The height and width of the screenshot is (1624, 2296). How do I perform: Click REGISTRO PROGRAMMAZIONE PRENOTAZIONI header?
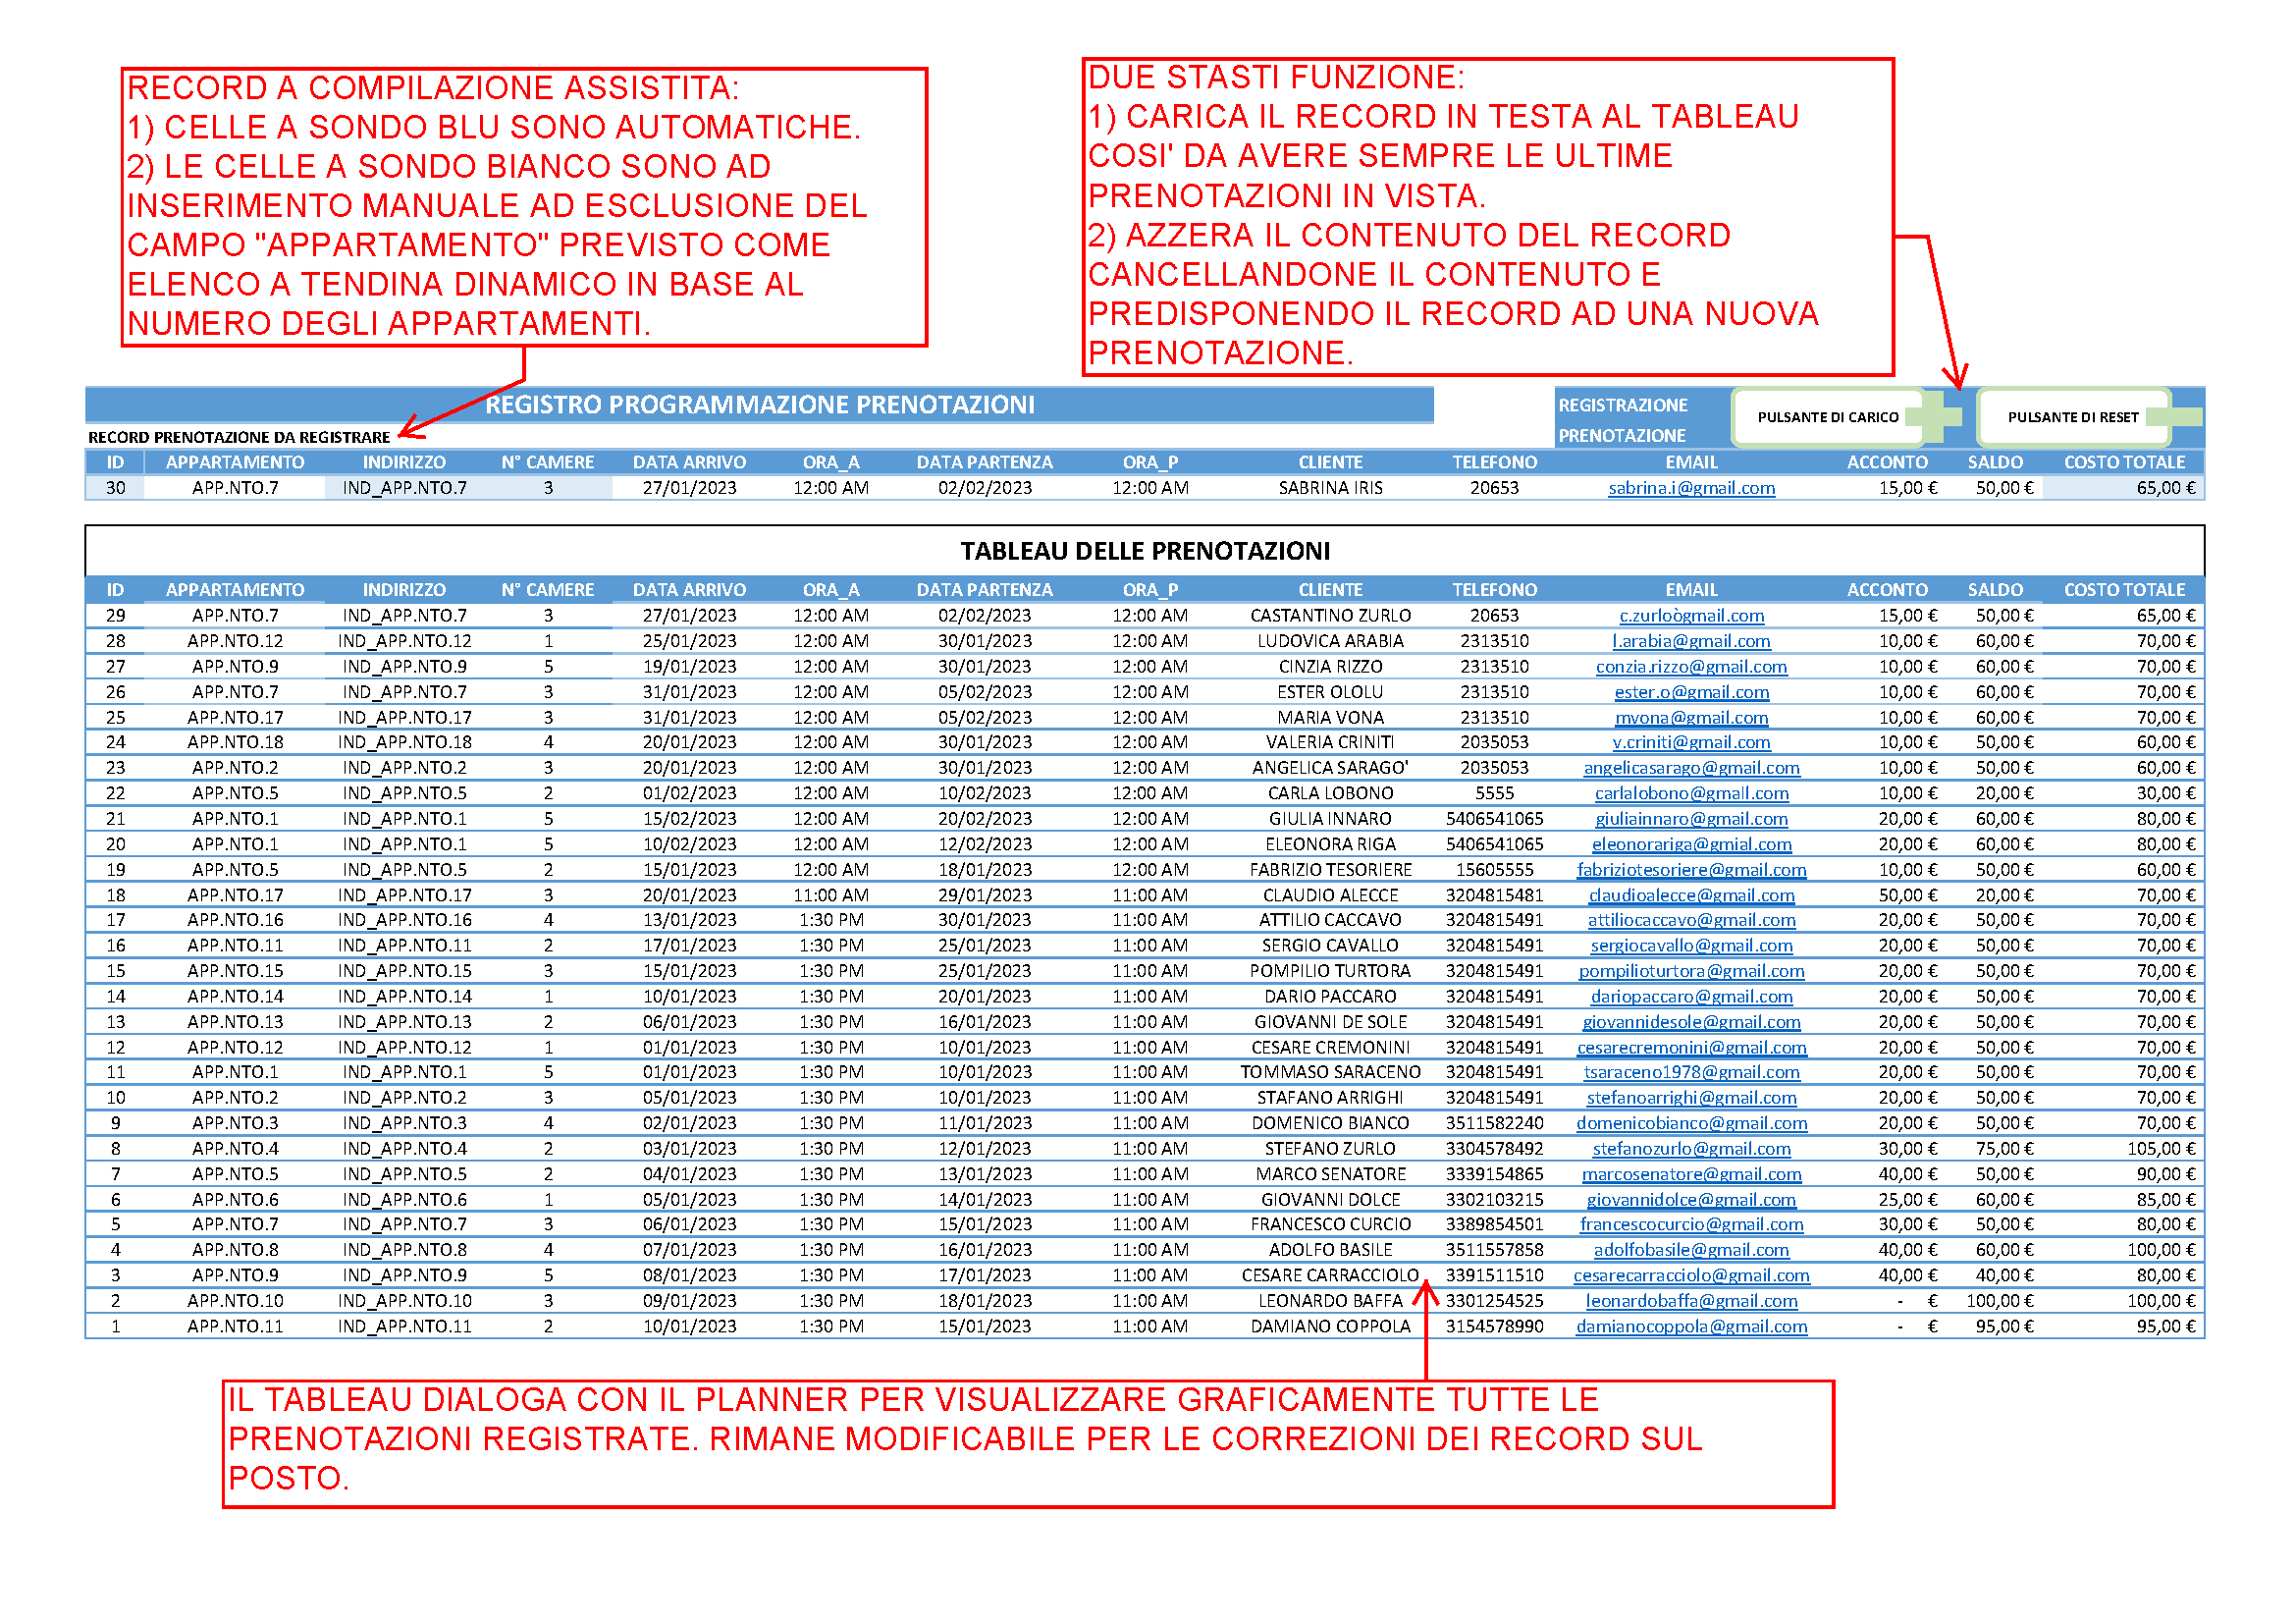click(759, 405)
